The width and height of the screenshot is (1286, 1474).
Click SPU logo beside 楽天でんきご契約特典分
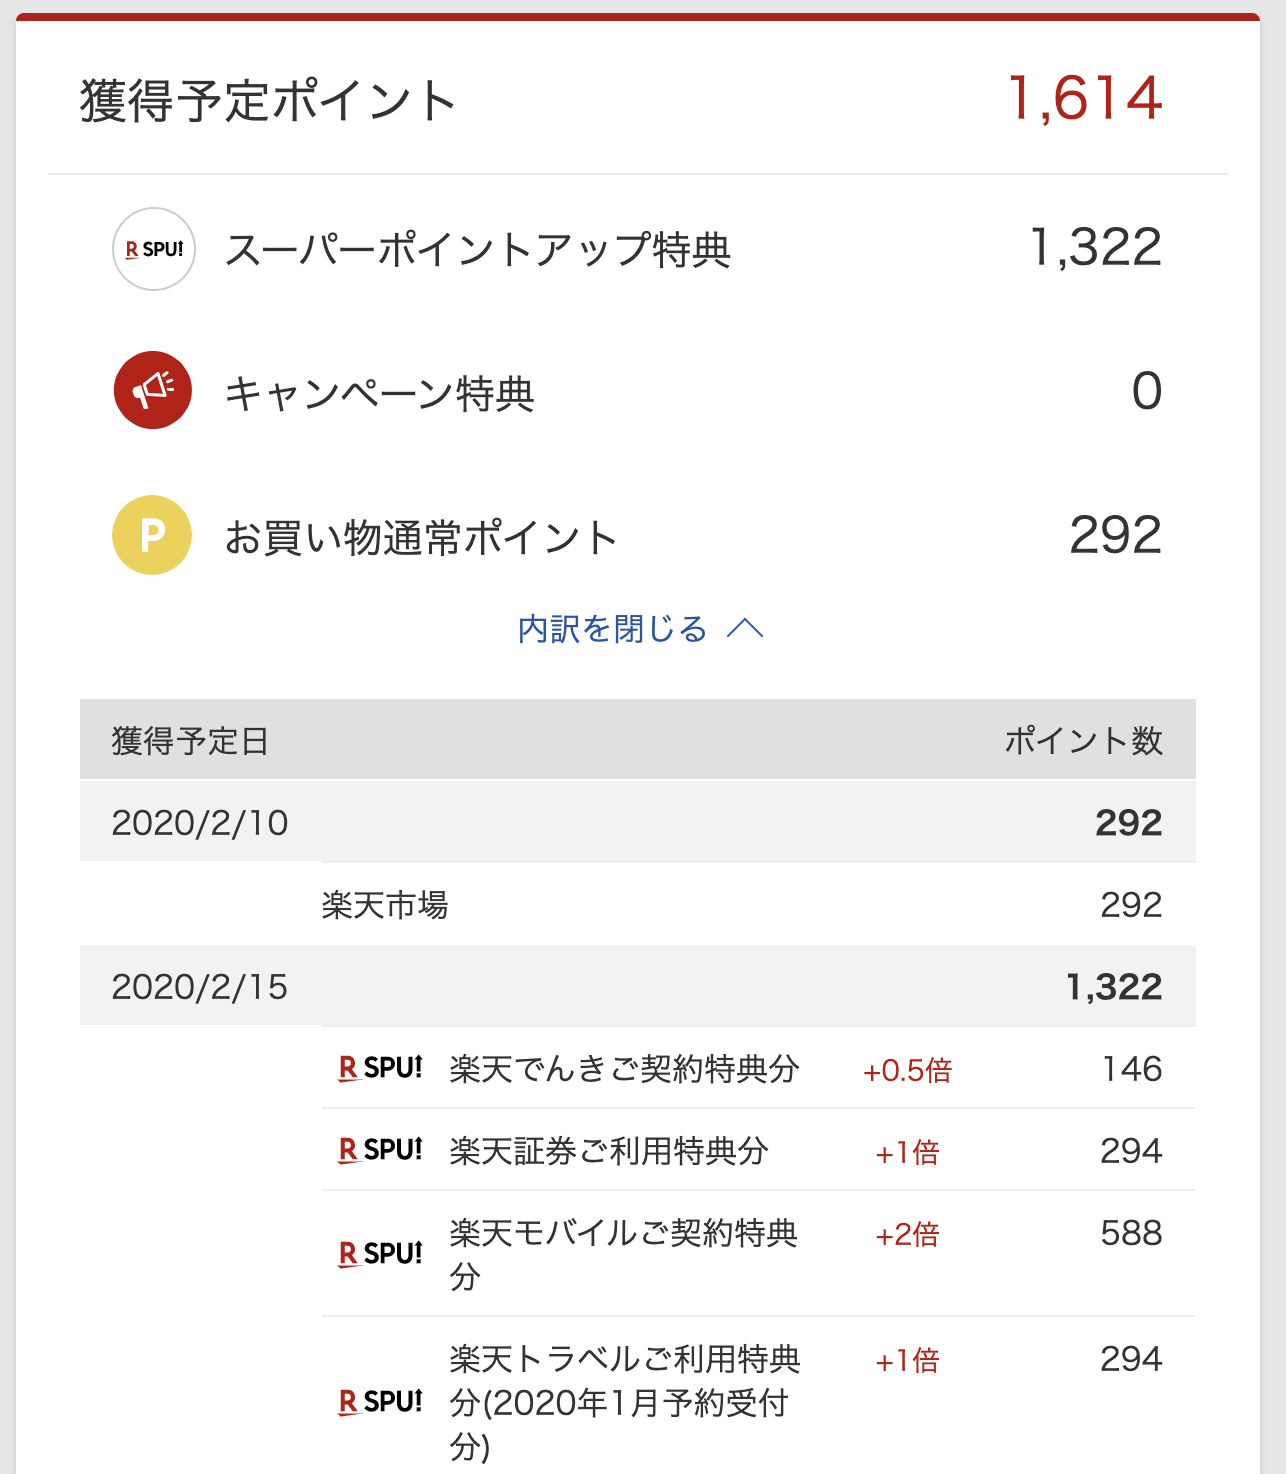coord(380,1069)
